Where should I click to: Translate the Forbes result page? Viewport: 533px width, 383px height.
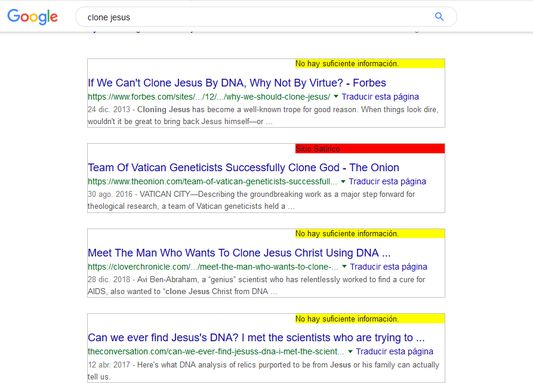point(380,97)
